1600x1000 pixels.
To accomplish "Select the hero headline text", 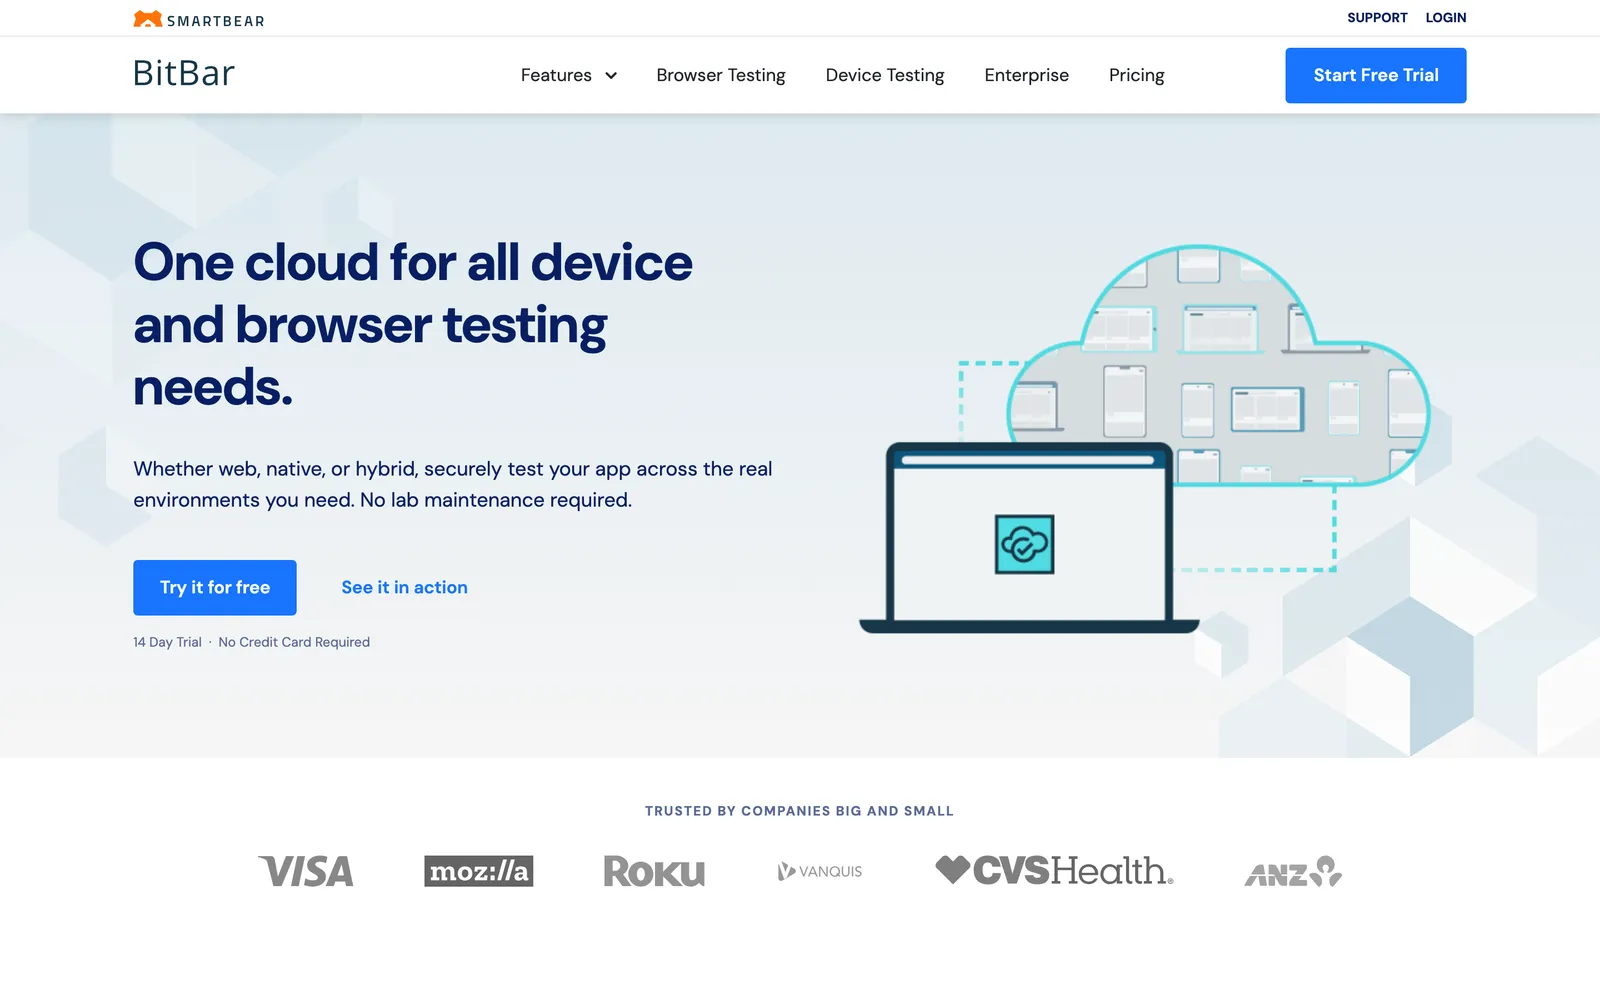I will coord(413,324).
